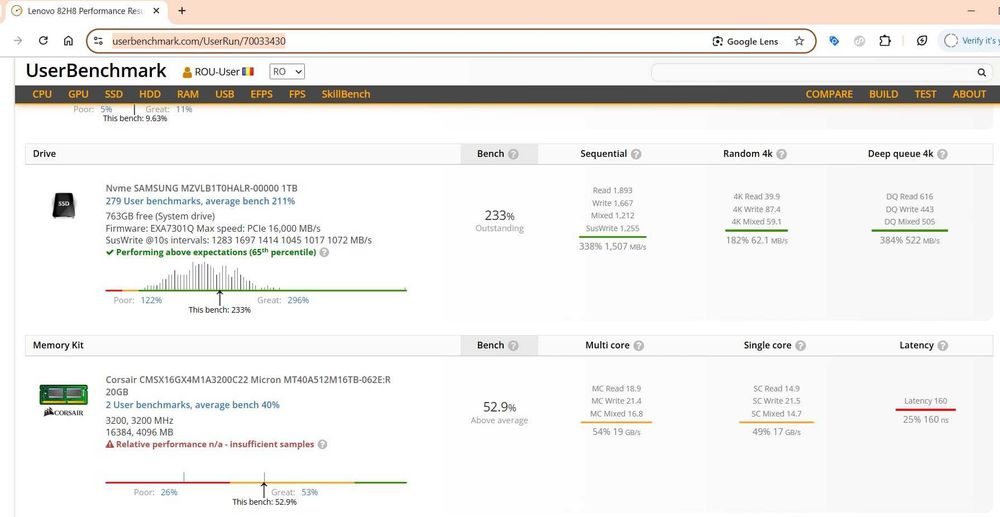Click the 52.9% Above average score
Image resolution: width=1000 pixels, height=517 pixels.
click(499, 412)
